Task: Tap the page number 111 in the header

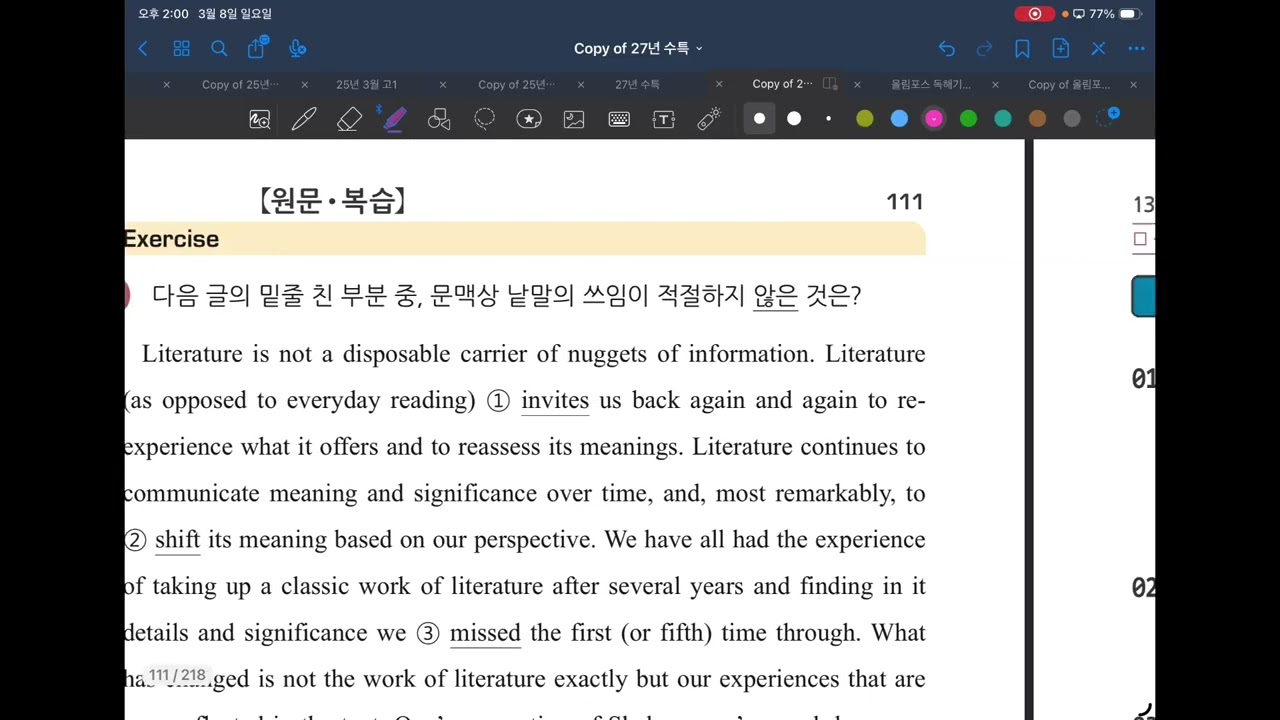Action: click(x=904, y=202)
